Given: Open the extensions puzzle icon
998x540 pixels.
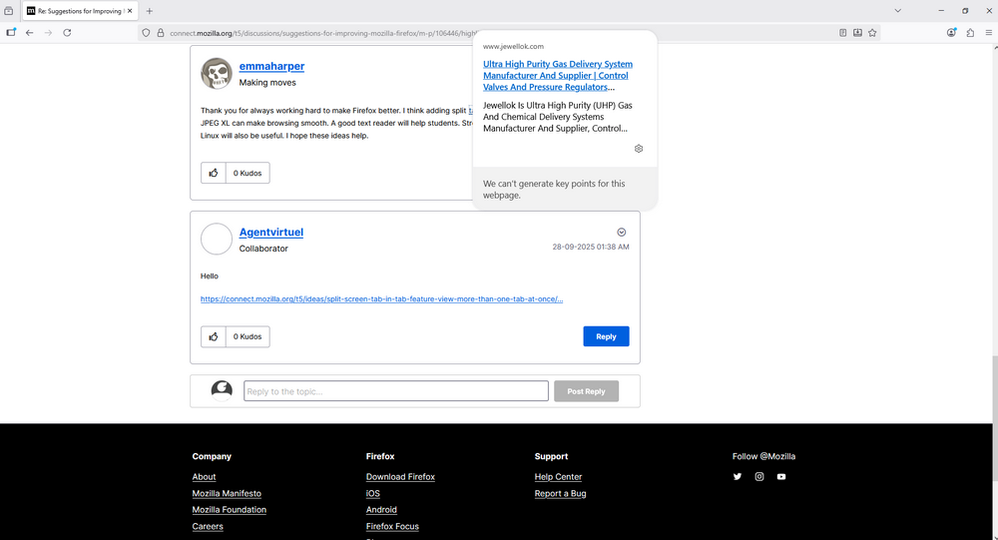Looking at the screenshot, I should pyautogui.click(x=970, y=33).
